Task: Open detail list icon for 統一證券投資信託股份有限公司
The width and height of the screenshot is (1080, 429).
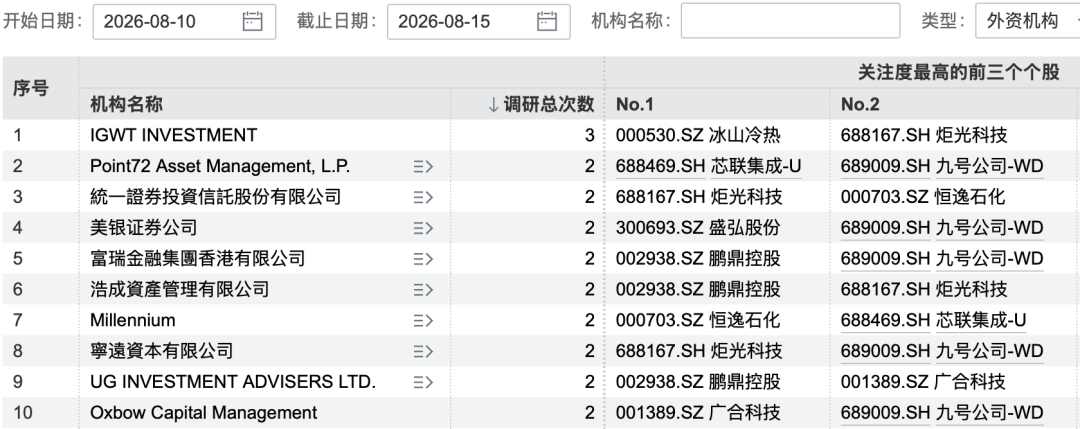Action: (x=423, y=197)
